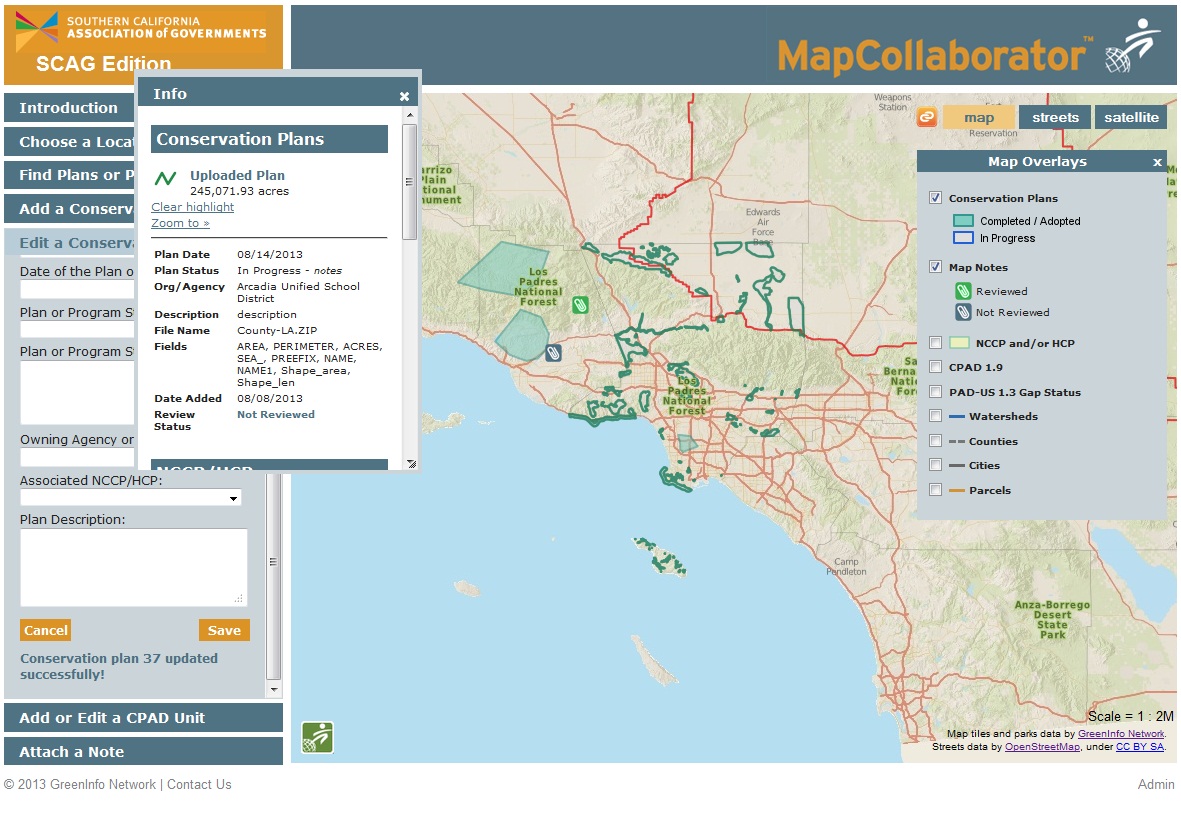1181x813 pixels.
Task: Click the Completed / Adopted teal swatch
Action: click(x=963, y=221)
